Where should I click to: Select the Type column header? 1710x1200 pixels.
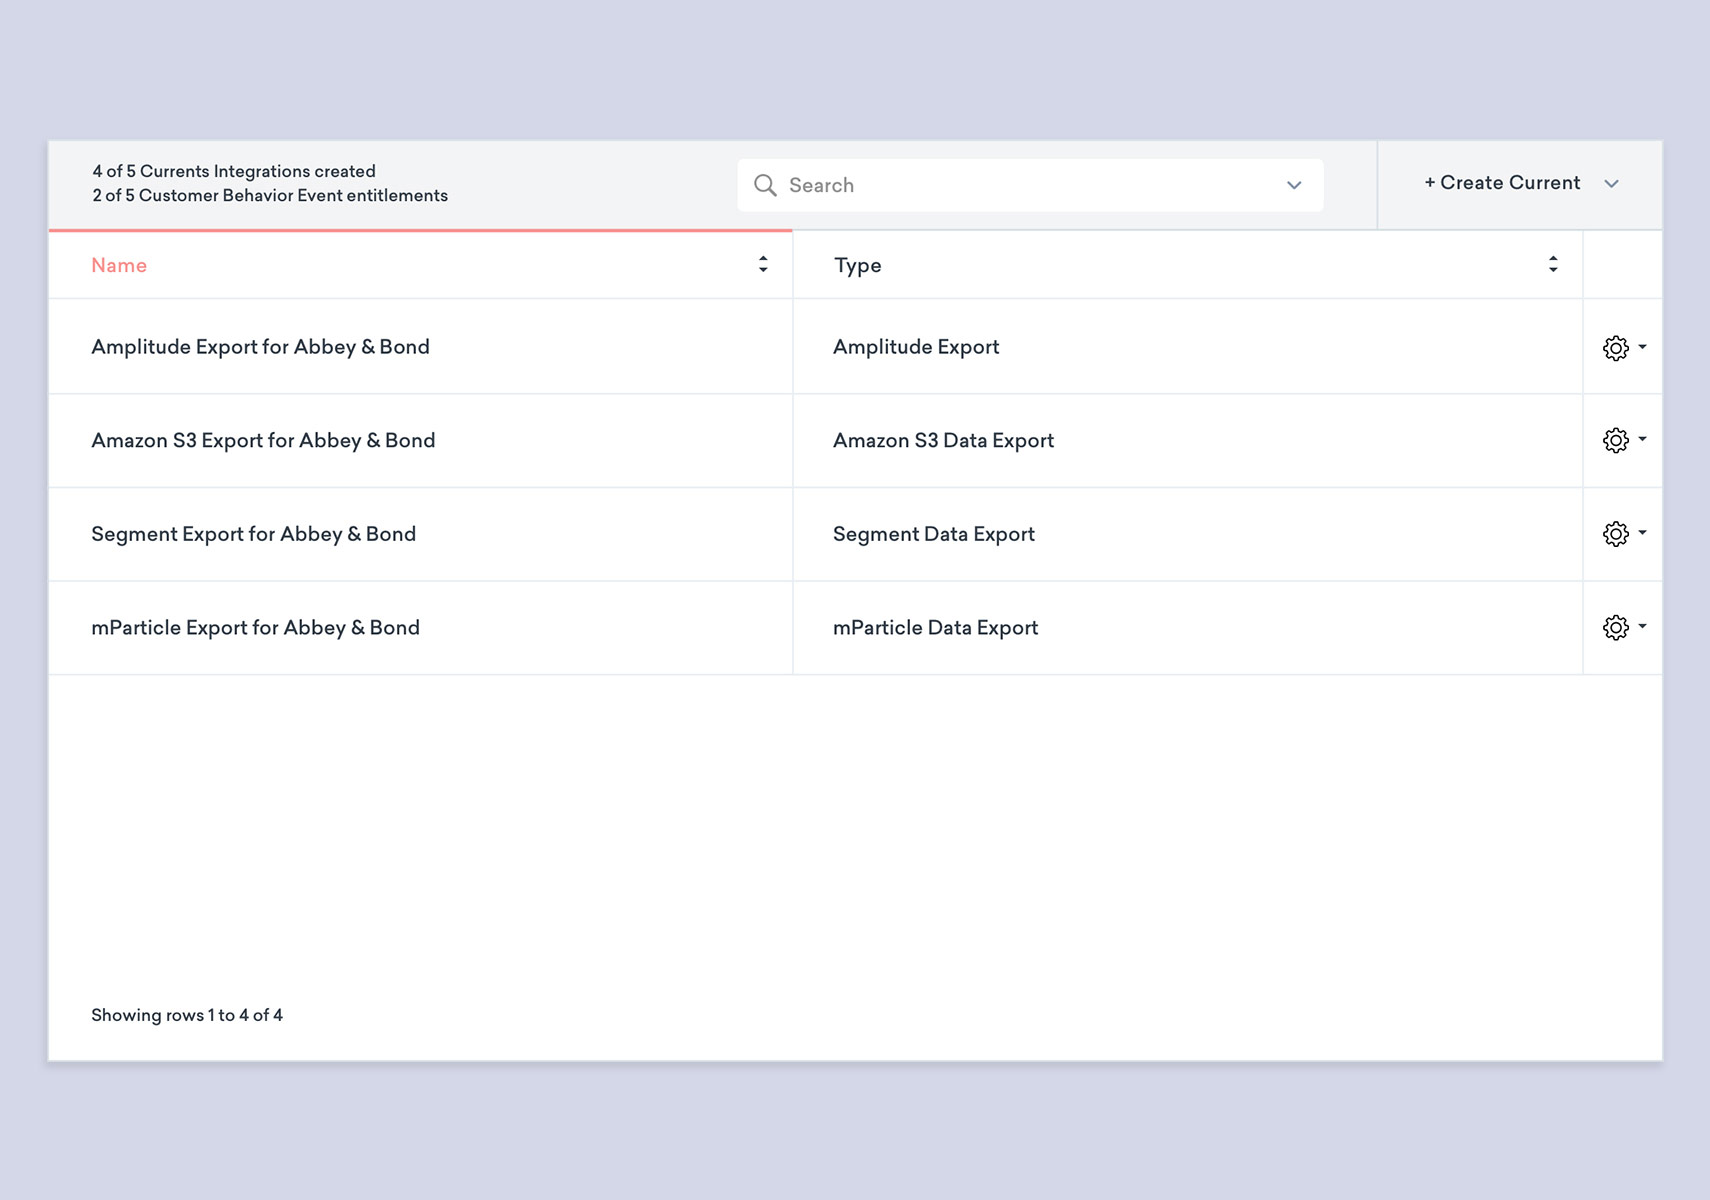click(x=858, y=265)
